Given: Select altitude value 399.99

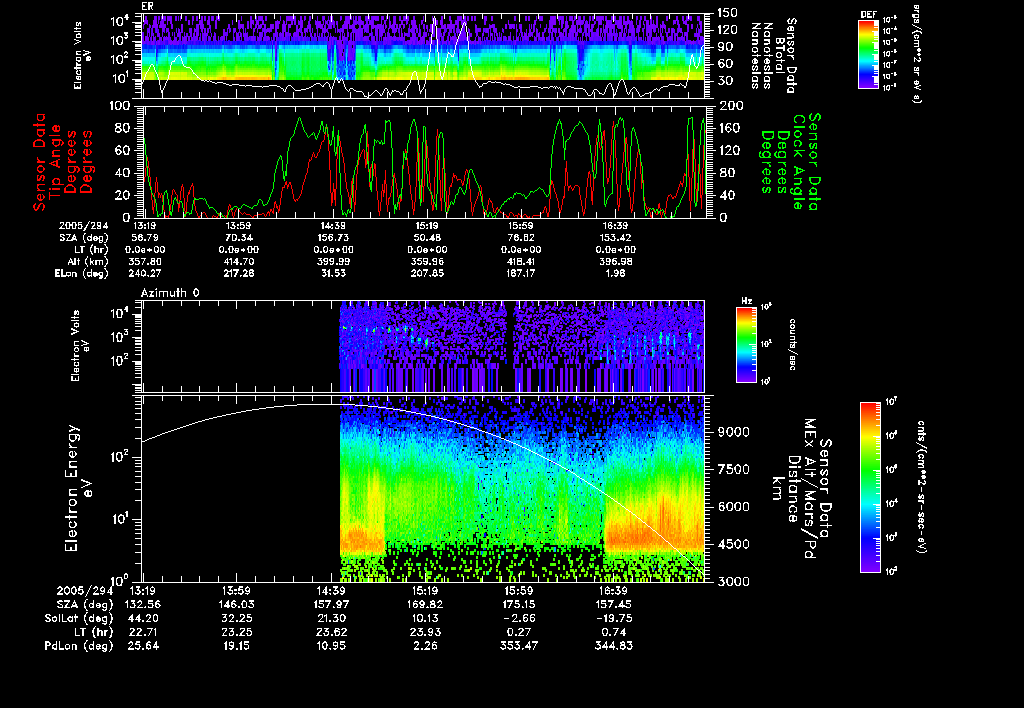Looking at the screenshot, I should click(332, 261).
